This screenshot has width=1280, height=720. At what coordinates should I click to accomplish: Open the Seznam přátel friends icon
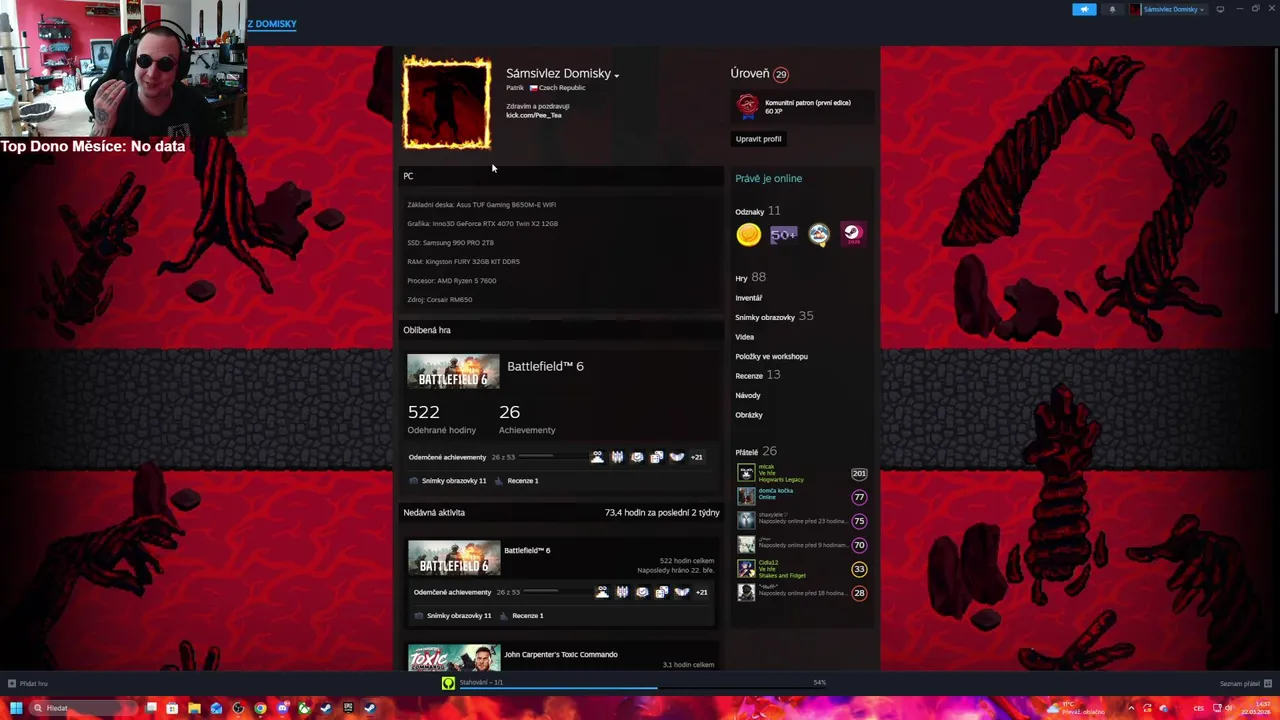(1266, 684)
